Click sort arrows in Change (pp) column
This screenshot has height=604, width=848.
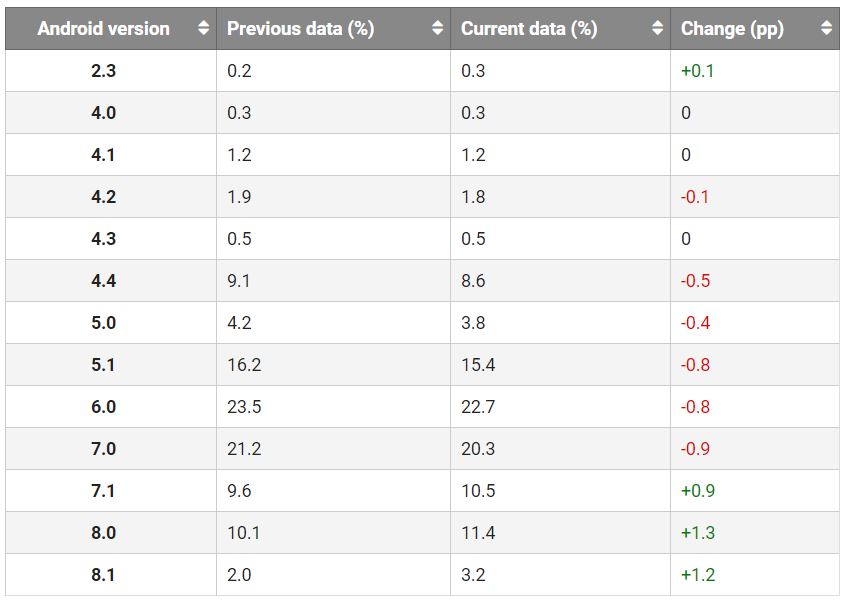[x=826, y=29]
